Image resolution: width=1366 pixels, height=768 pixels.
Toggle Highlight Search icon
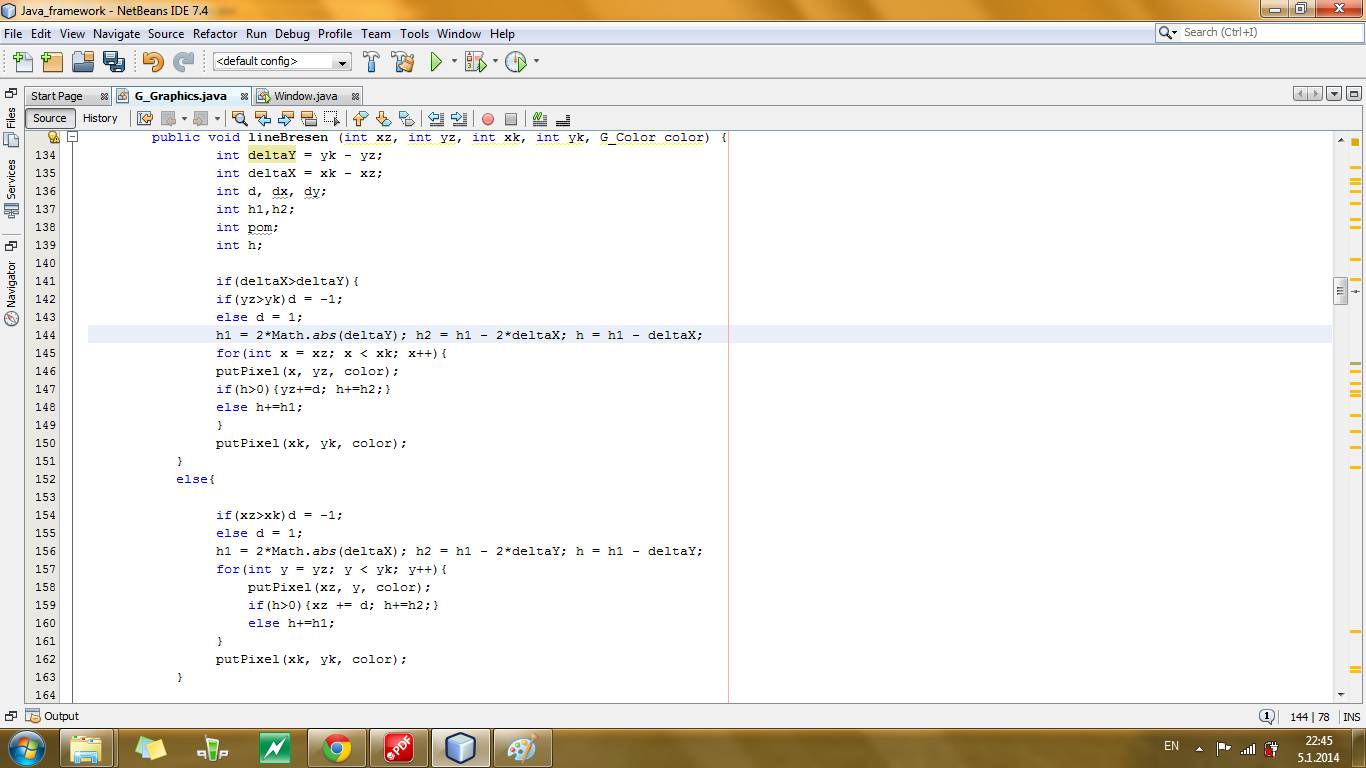[308, 118]
